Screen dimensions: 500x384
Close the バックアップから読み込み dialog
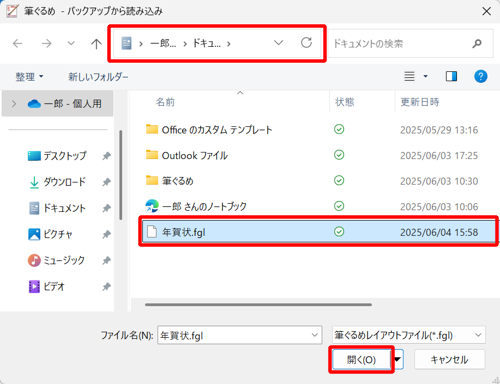[486, 11]
